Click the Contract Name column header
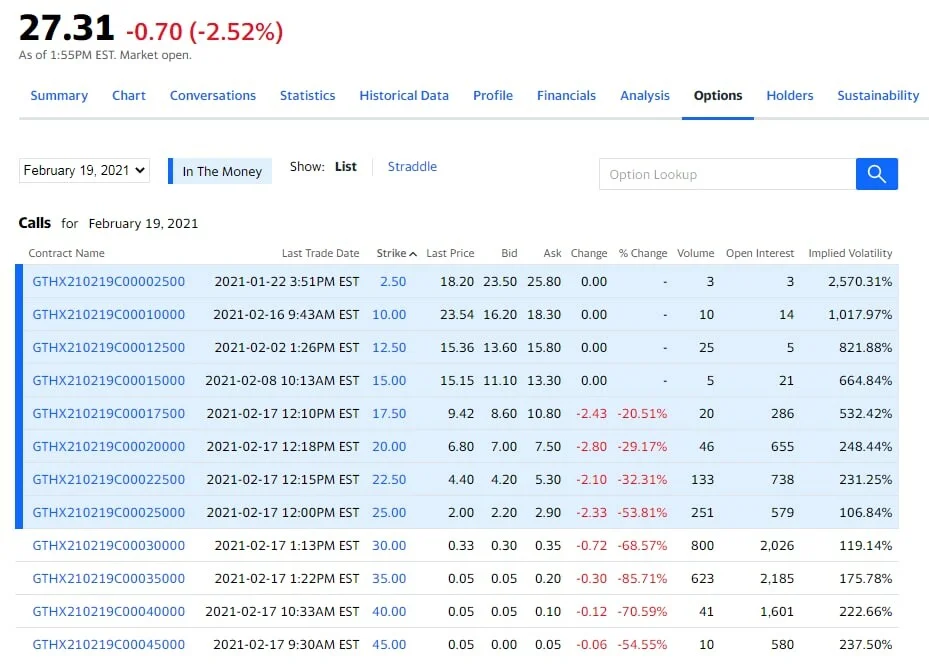The image size is (929, 664). point(66,253)
